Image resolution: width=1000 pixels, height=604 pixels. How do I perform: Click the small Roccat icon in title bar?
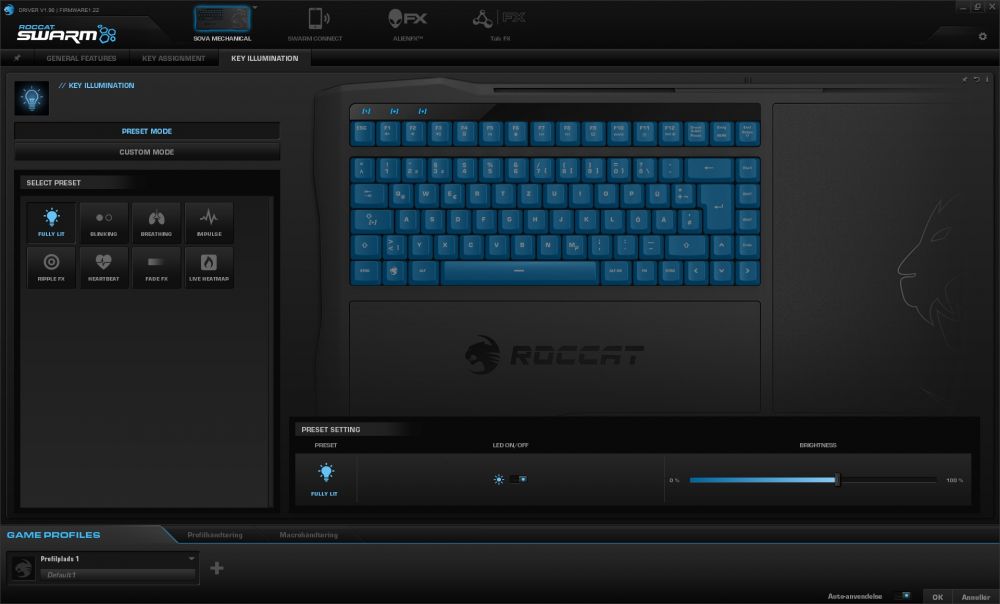[x=9, y=10]
